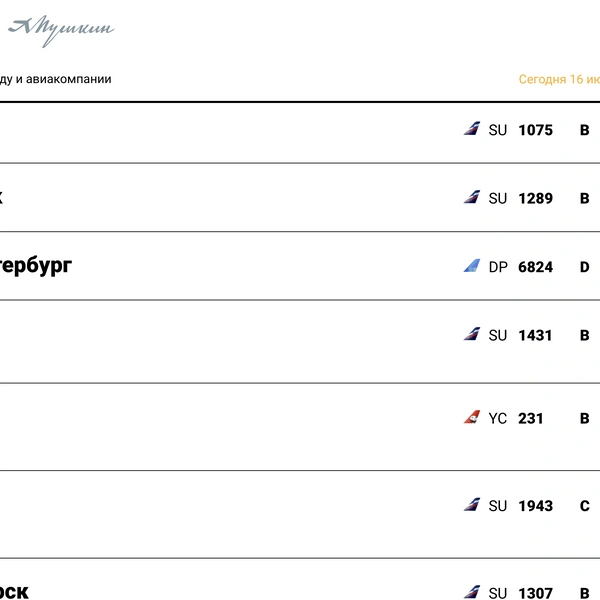This screenshot has height=600, width=600.
Task: Open flight number 1943 details
Action: tap(535, 506)
